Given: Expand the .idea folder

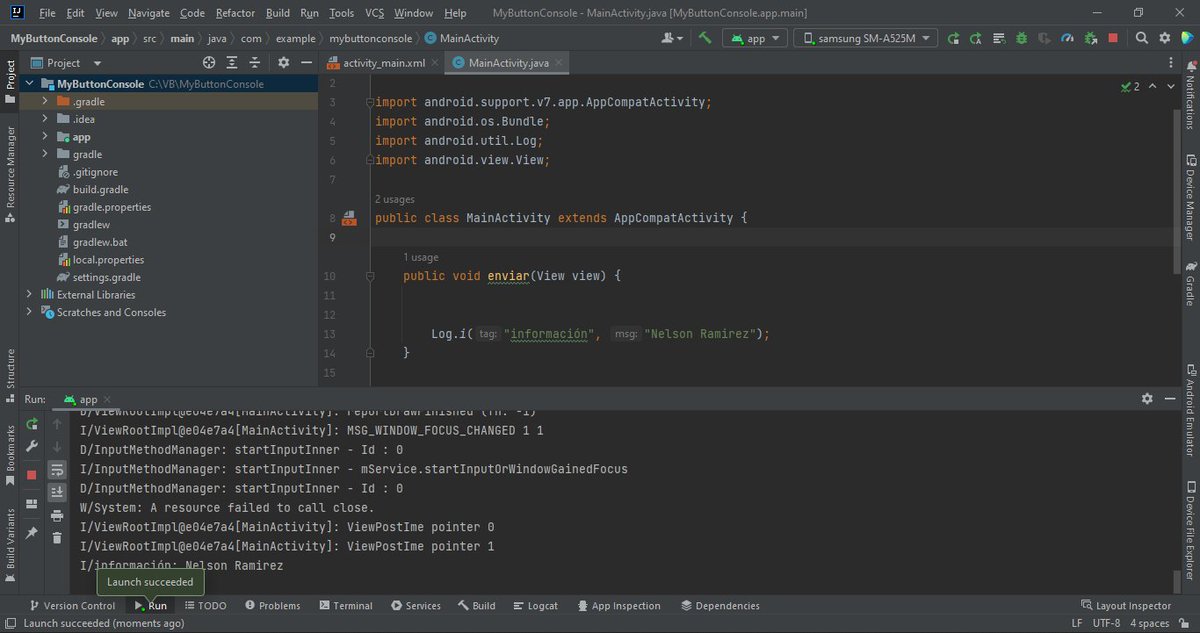Looking at the screenshot, I should pos(45,119).
